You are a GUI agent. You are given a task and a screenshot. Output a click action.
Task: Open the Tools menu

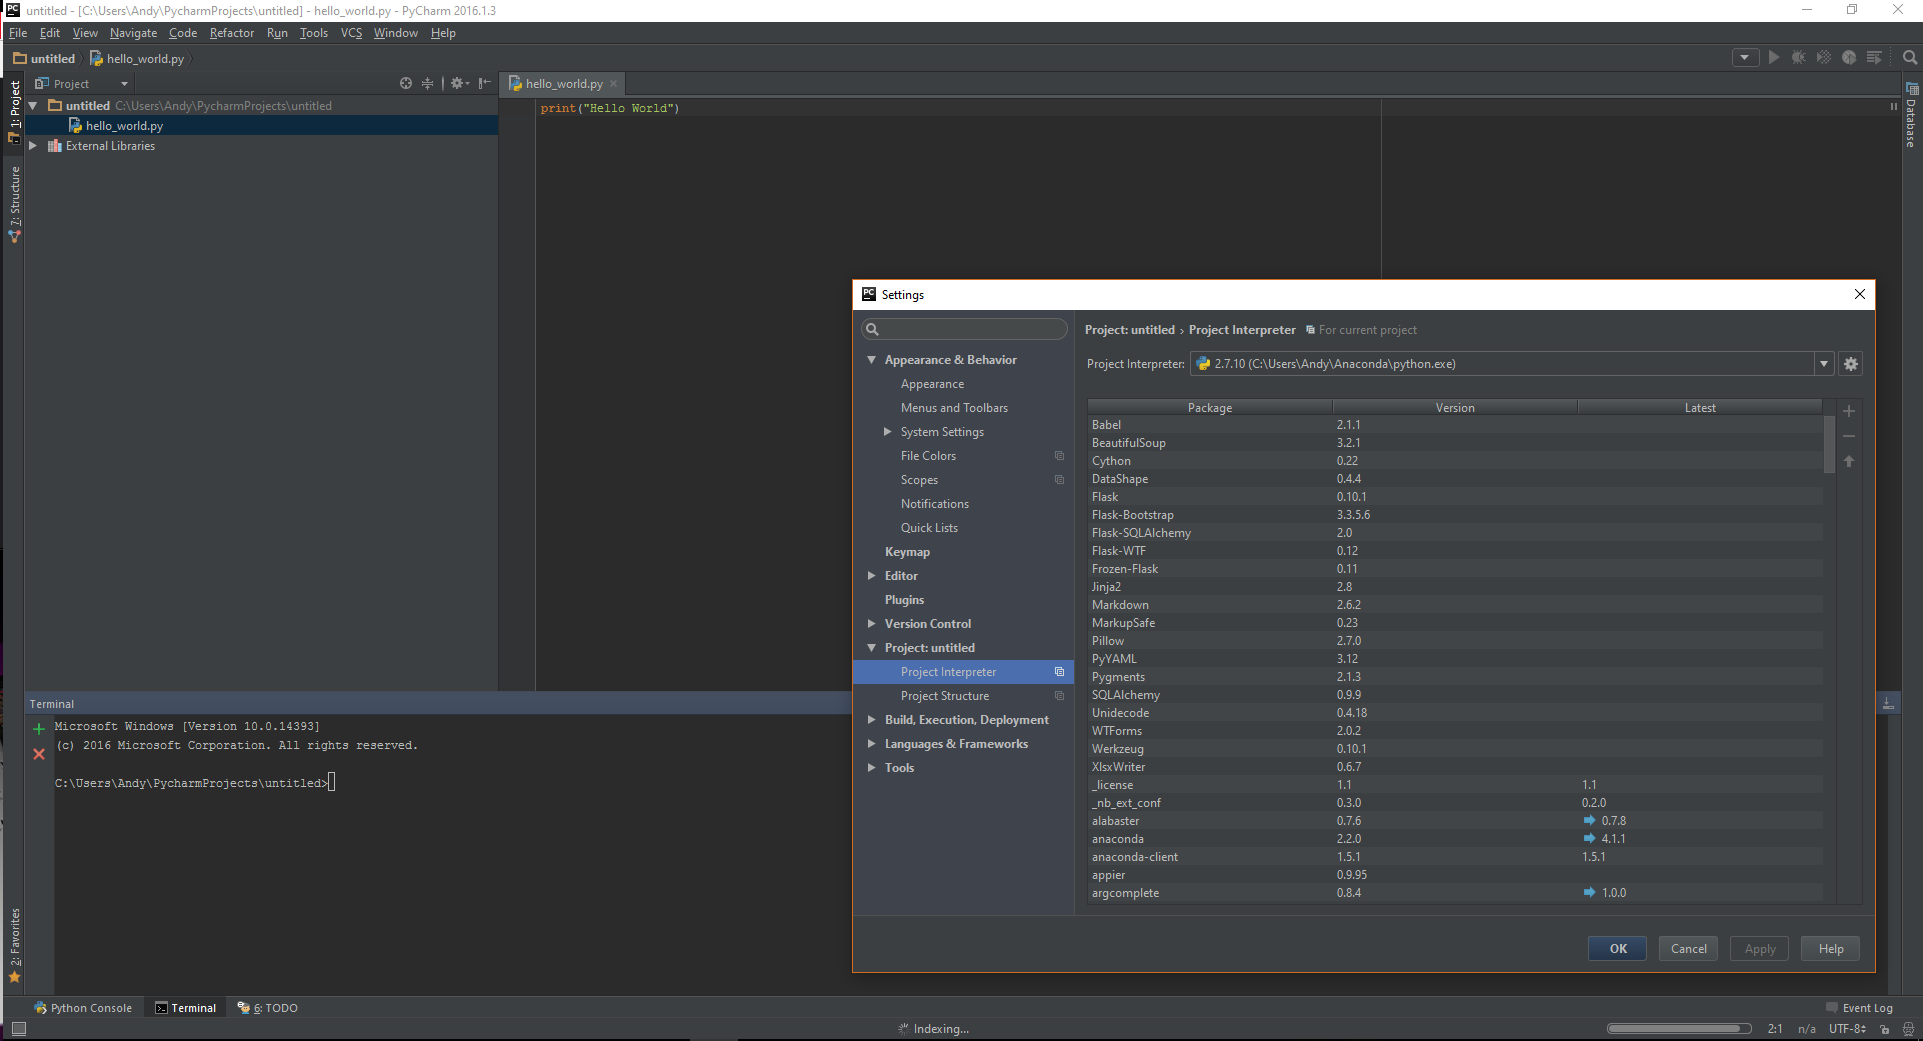(x=314, y=33)
